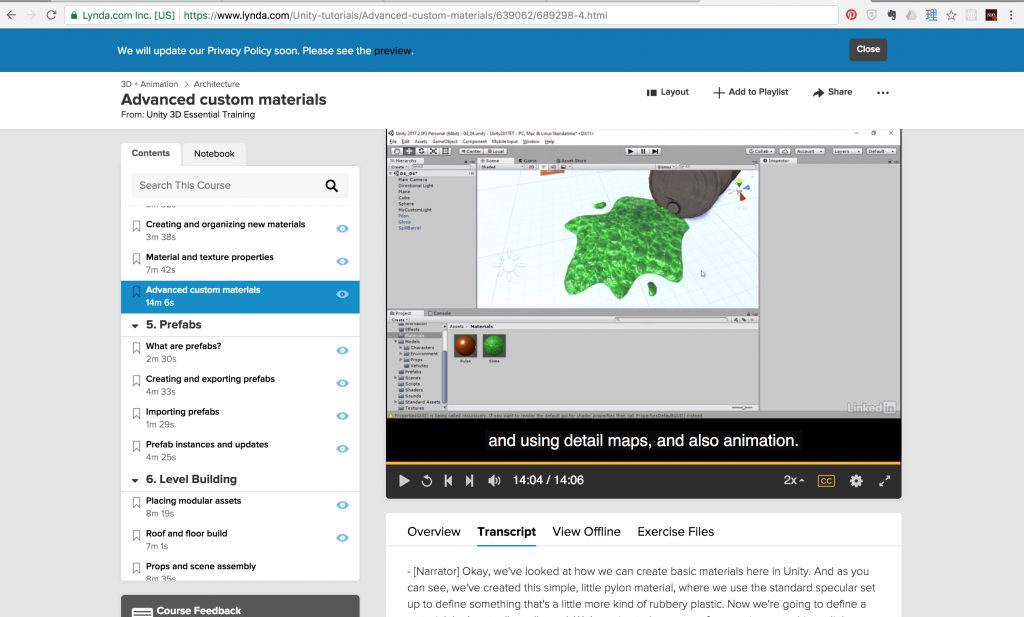
Task: Click Add to Playlist
Action: tap(750, 92)
